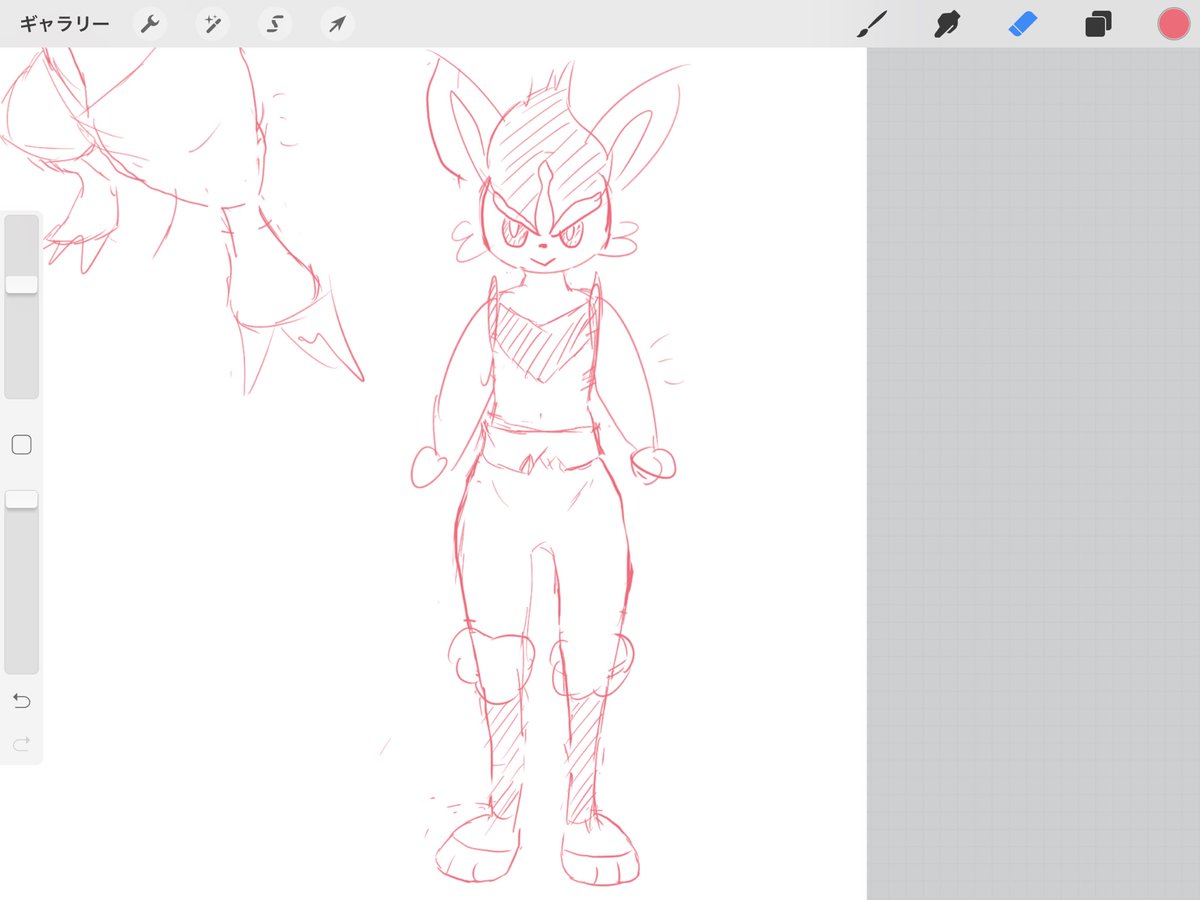
Task: Select the Eraser tool
Action: pos(1023,24)
